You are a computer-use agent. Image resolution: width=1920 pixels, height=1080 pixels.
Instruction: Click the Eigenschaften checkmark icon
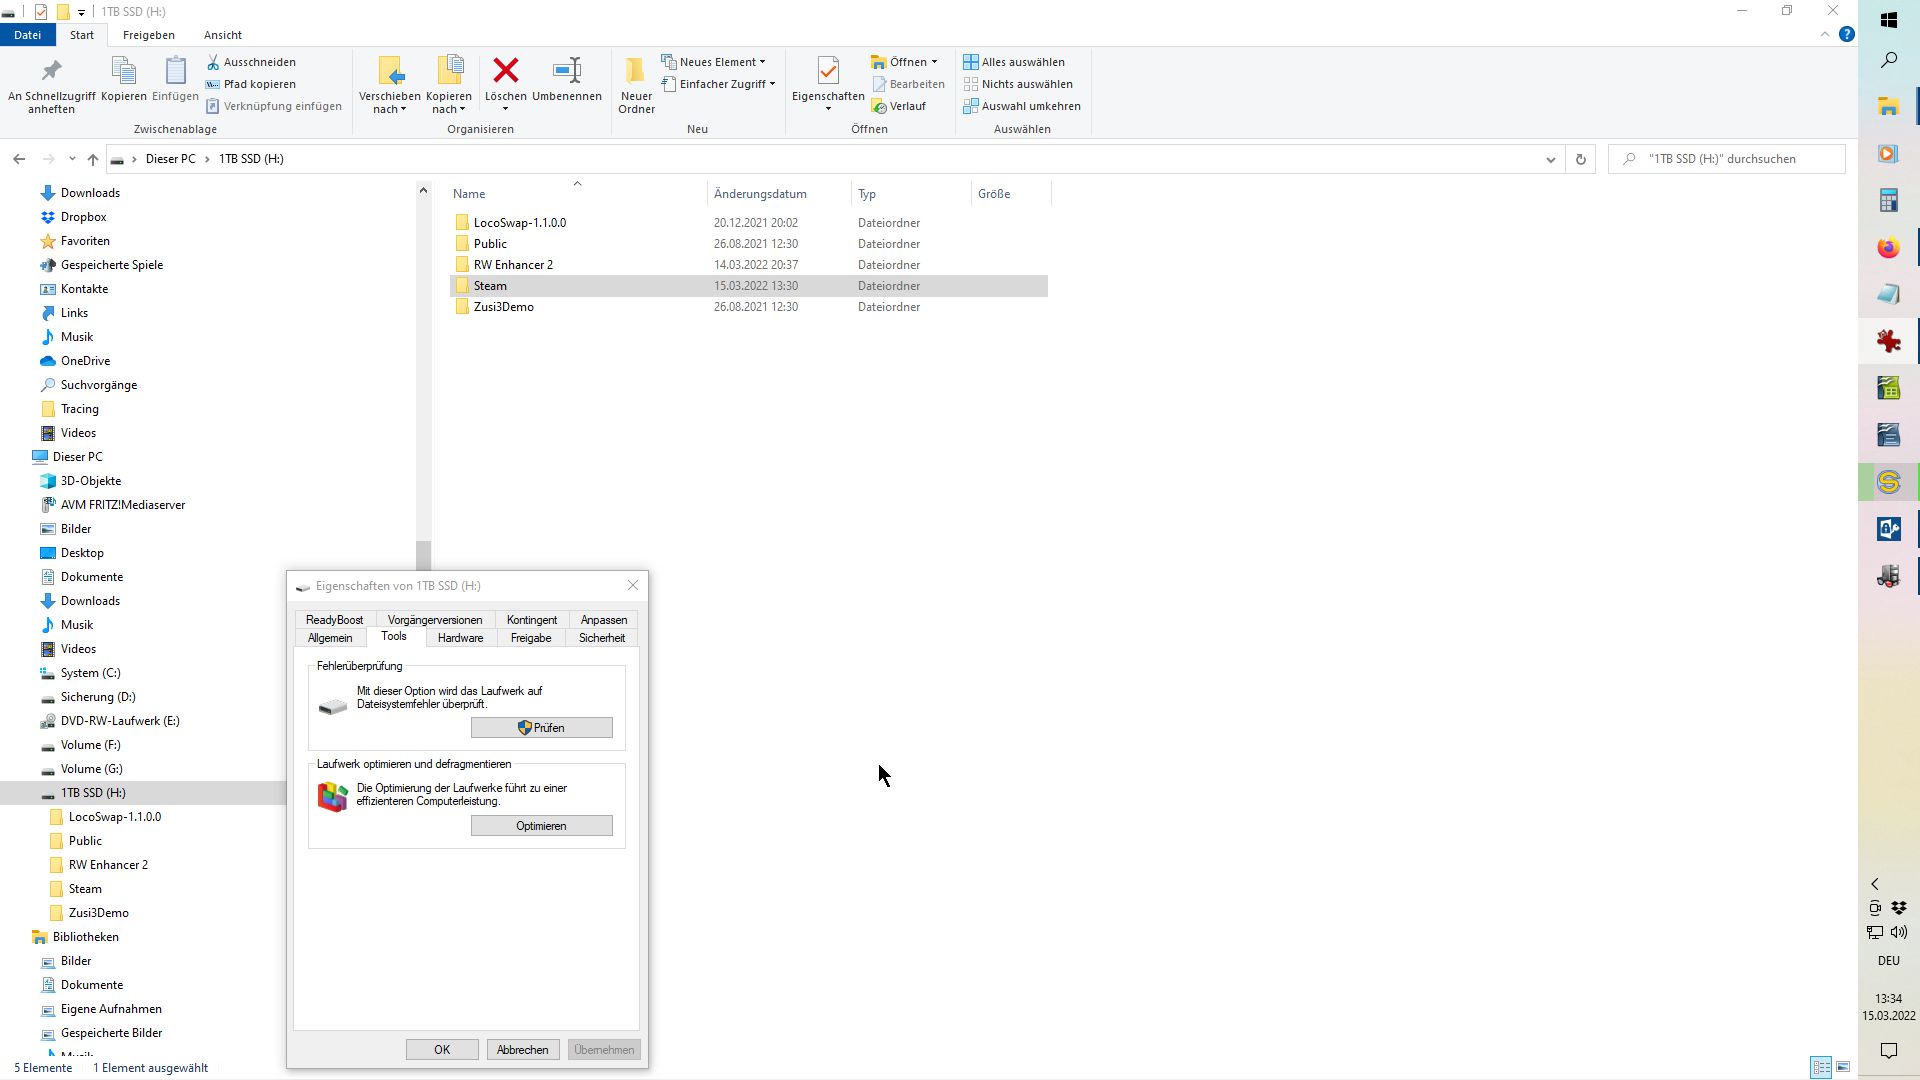click(x=828, y=71)
